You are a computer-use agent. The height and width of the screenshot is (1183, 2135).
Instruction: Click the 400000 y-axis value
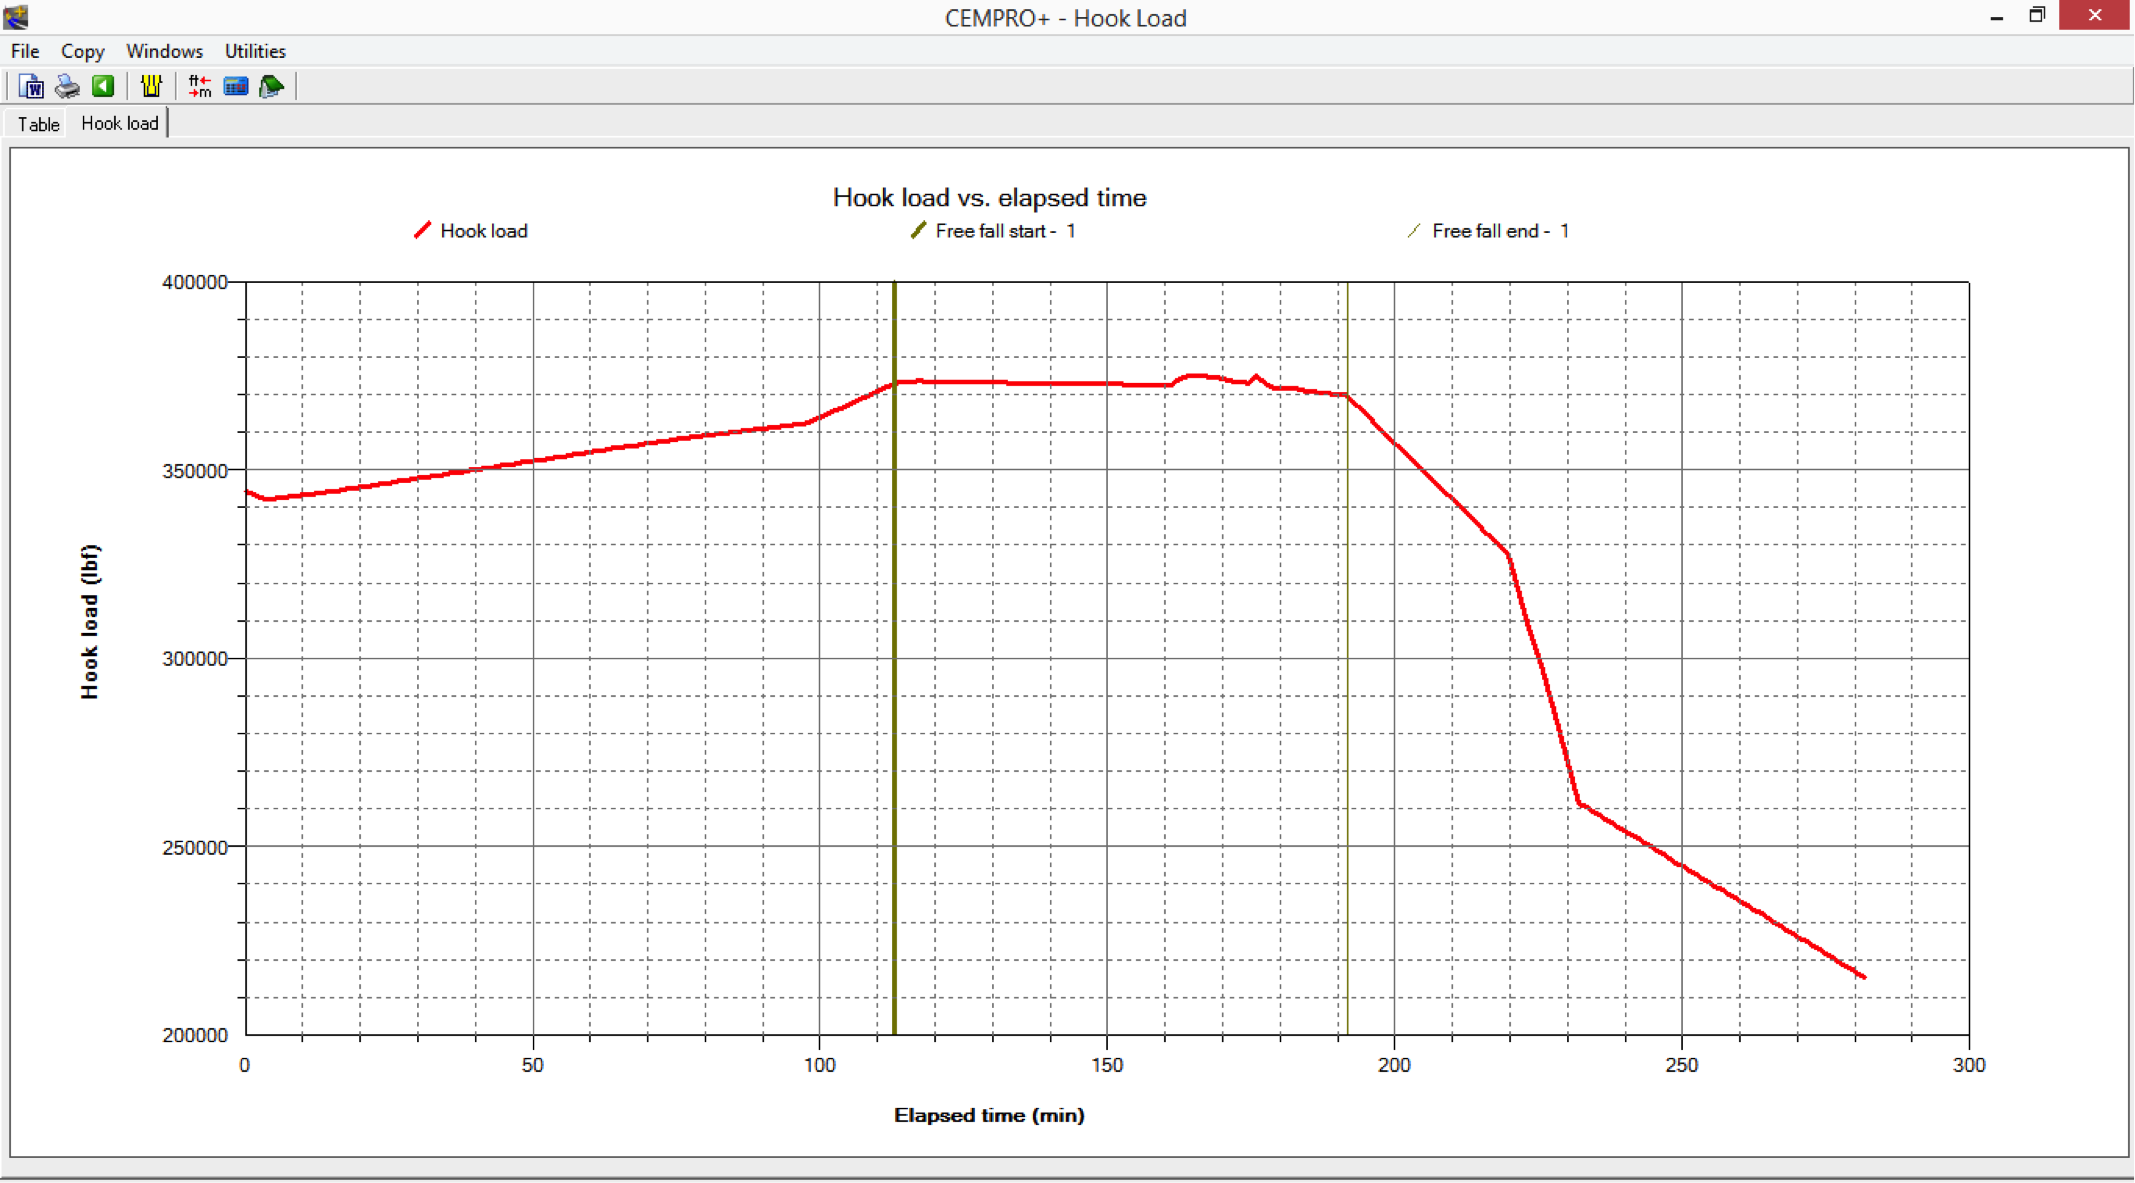tap(195, 283)
